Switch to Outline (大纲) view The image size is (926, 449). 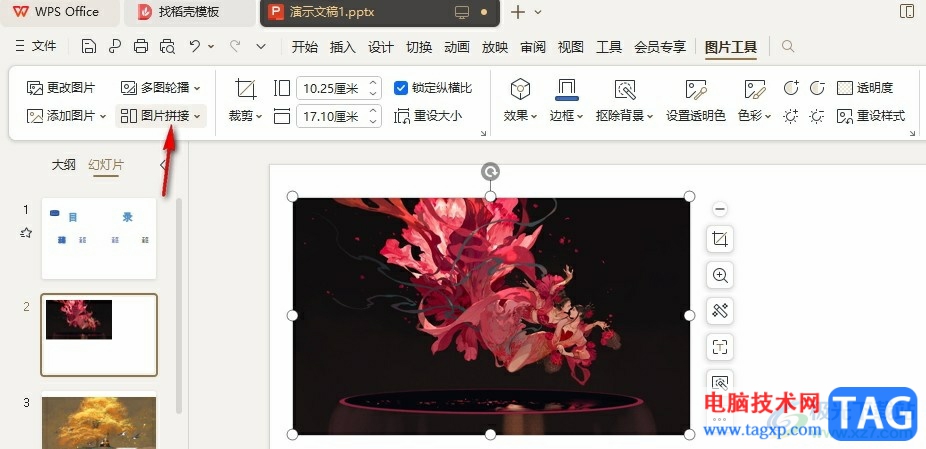tap(64, 165)
